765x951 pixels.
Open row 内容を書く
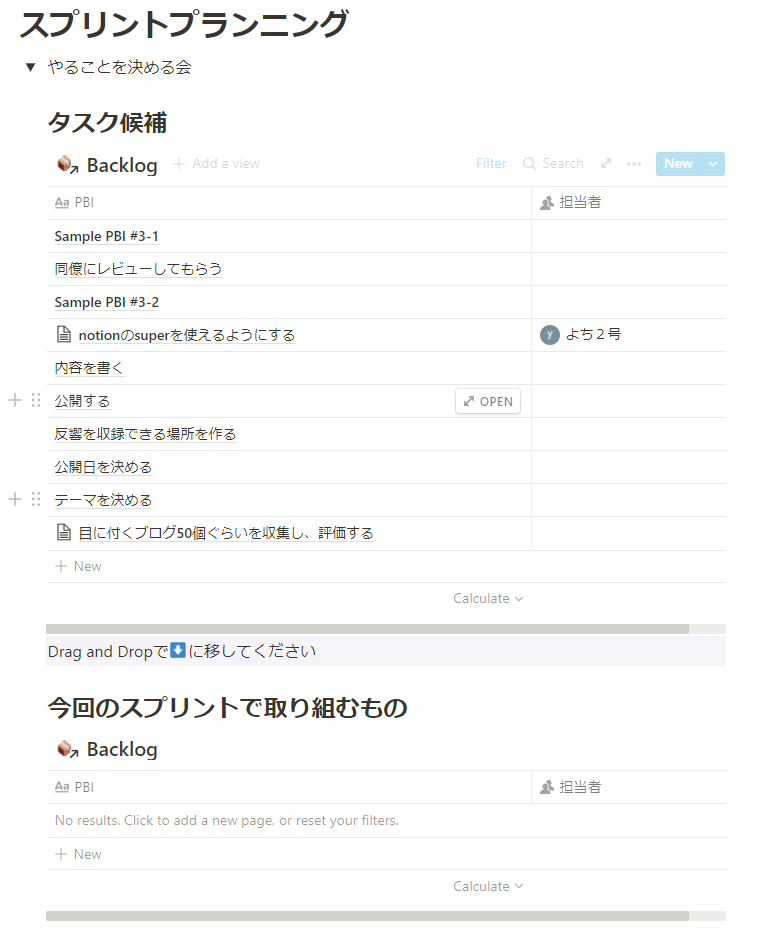click(89, 368)
